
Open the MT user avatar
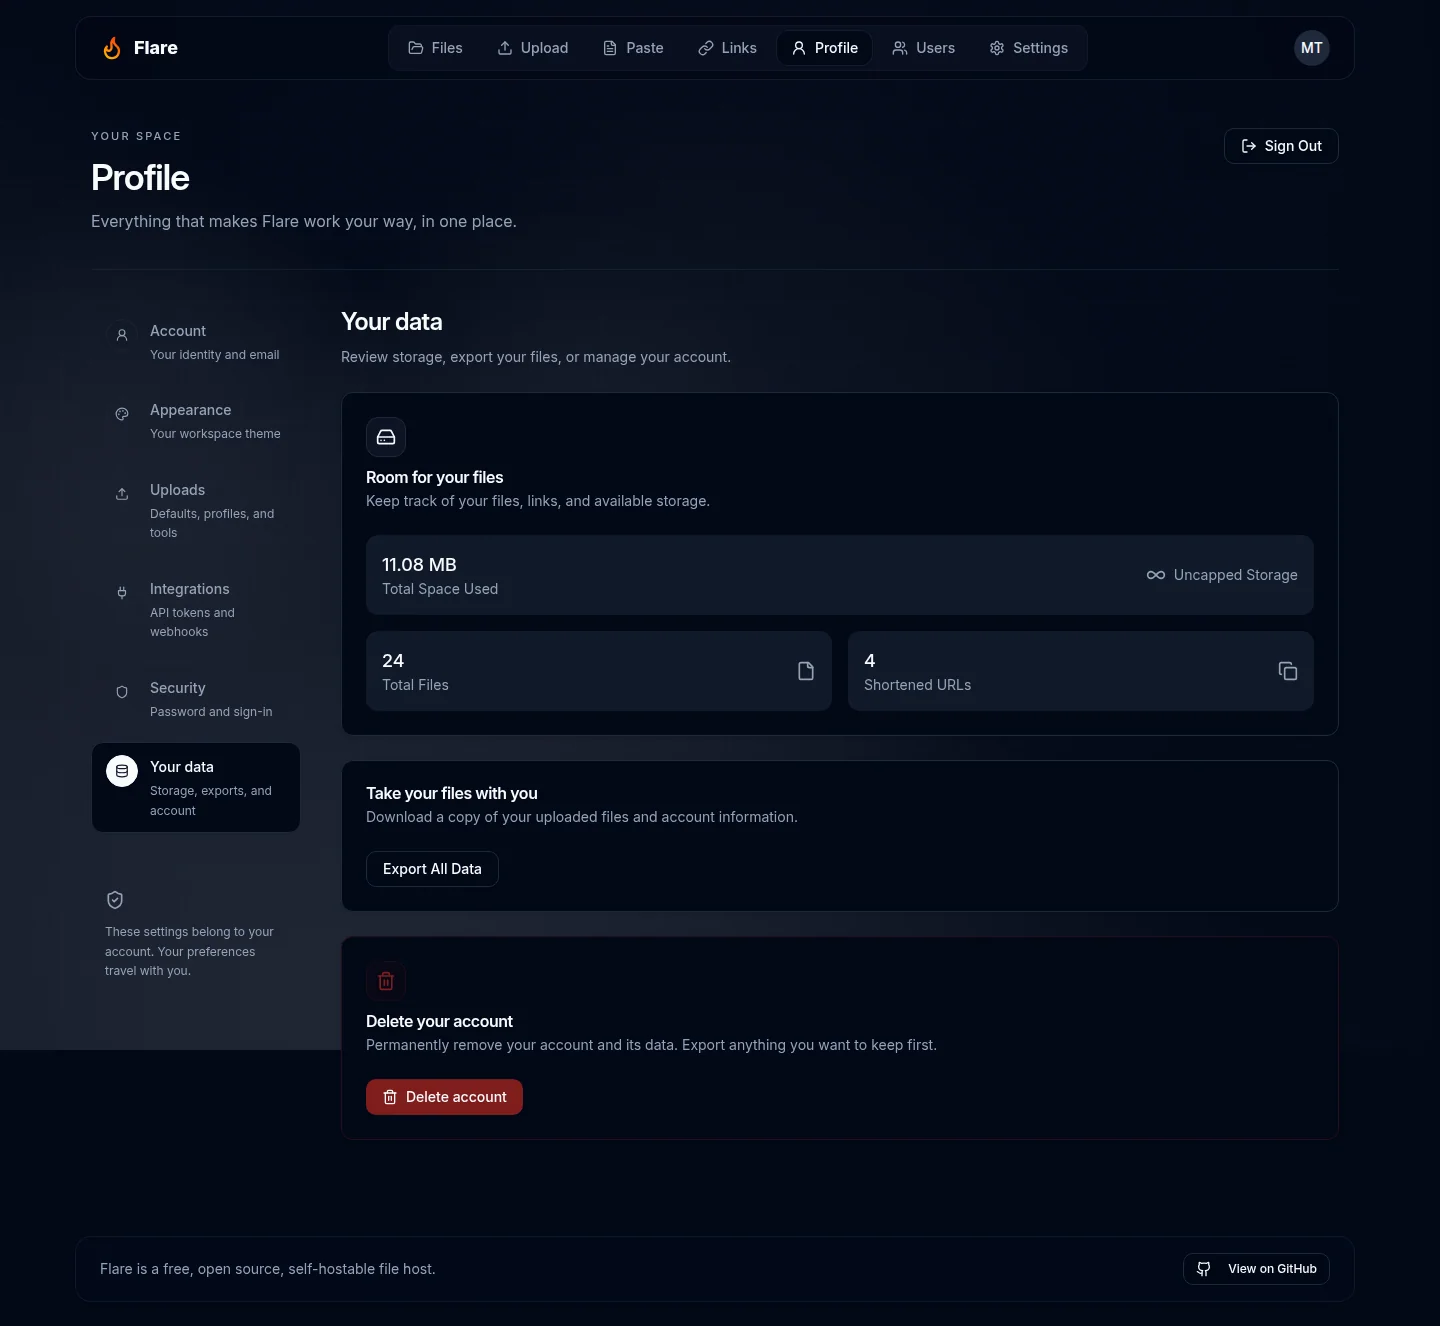(1311, 48)
